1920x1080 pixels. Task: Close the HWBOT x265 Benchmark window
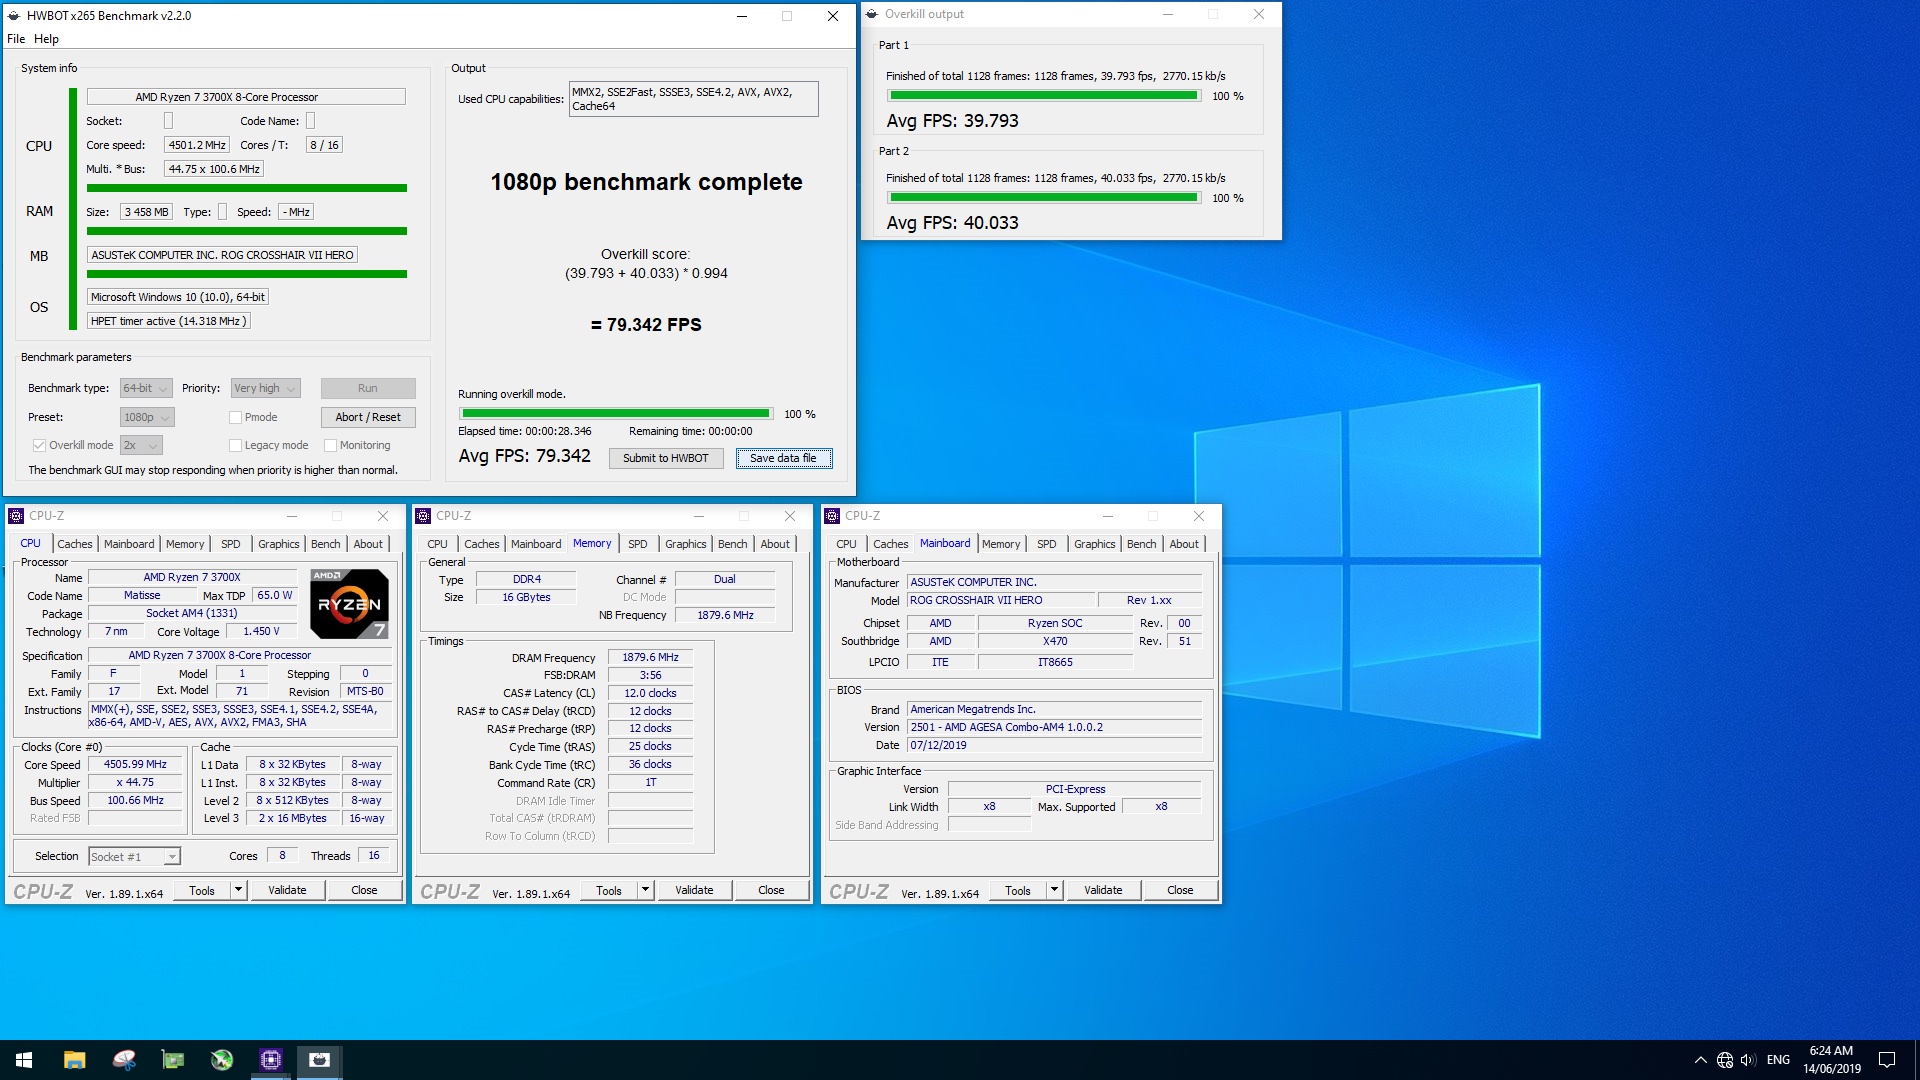(832, 16)
